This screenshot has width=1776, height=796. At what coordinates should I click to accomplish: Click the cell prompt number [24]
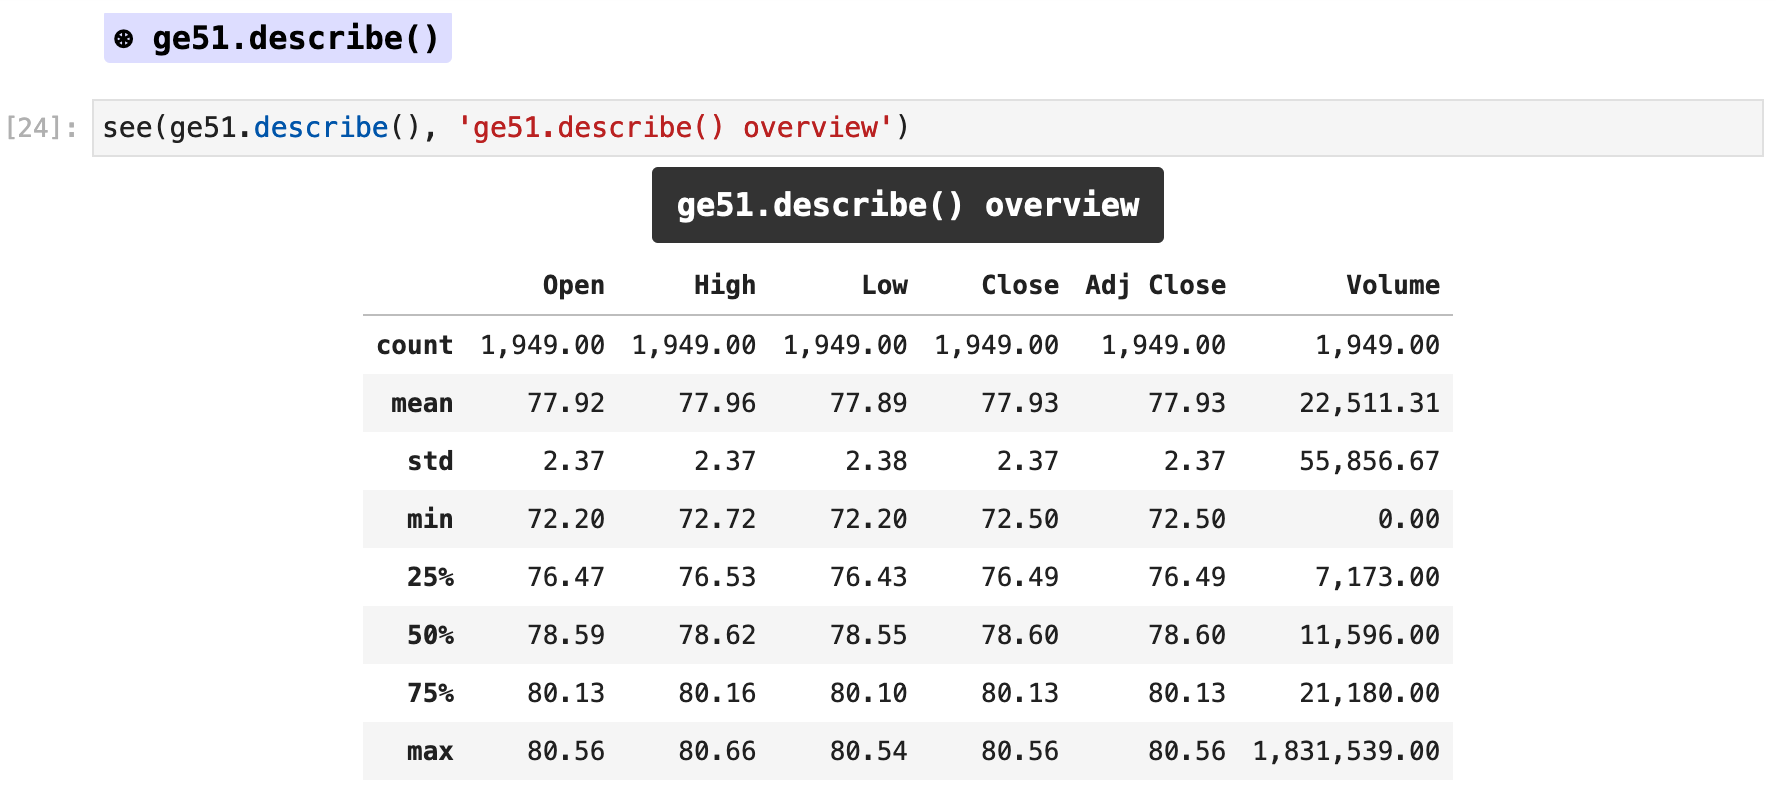pos(41,128)
